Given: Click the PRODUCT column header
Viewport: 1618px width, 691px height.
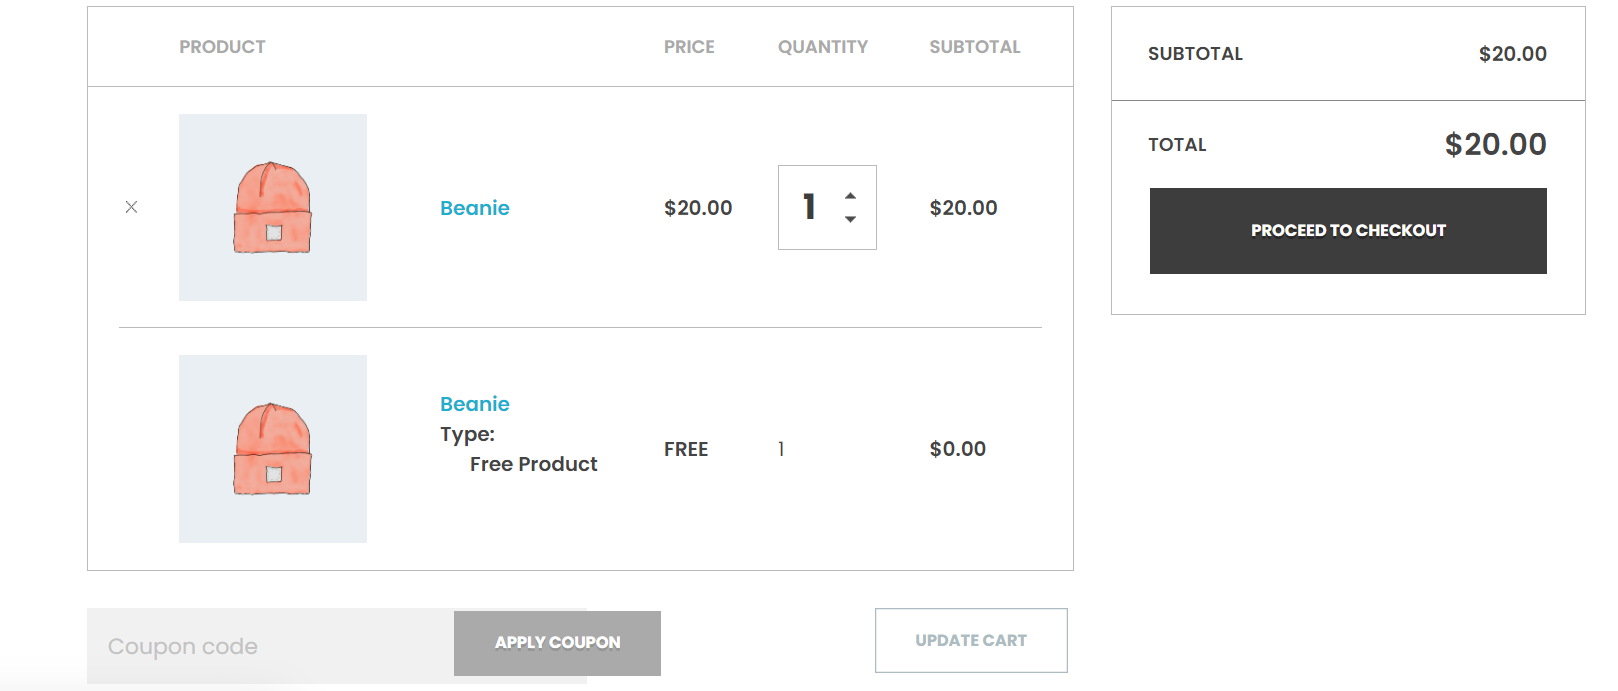Looking at the screenshot, I should click(222, 47).
